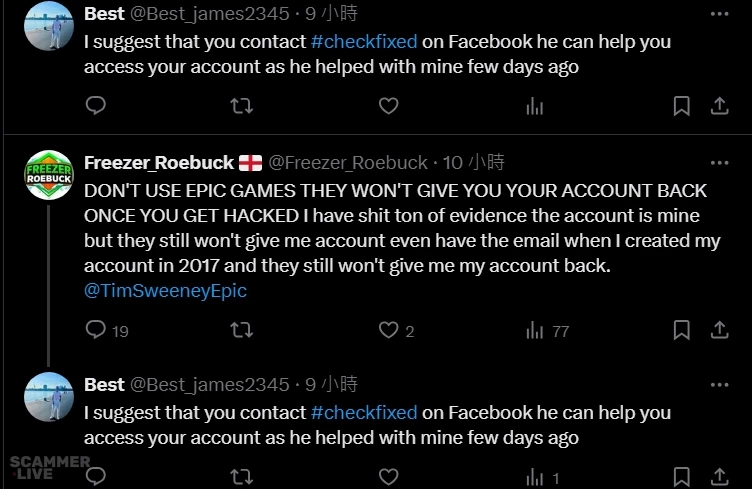Bookmark the top Best tweet

click(681, 105)
